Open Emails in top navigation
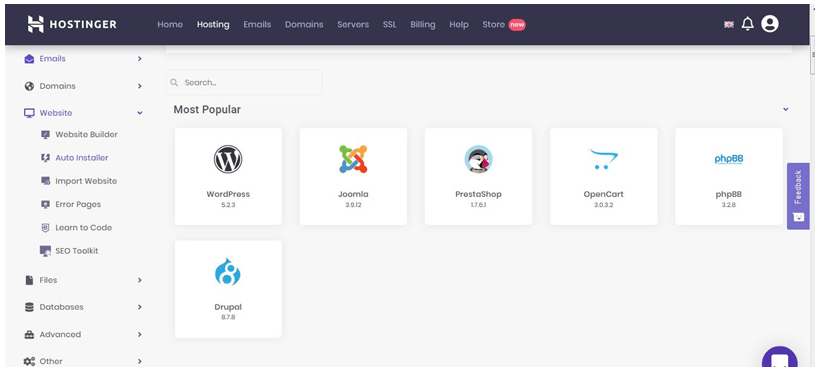The height and width of the screenshot is (369, 815). coord(257,24)
